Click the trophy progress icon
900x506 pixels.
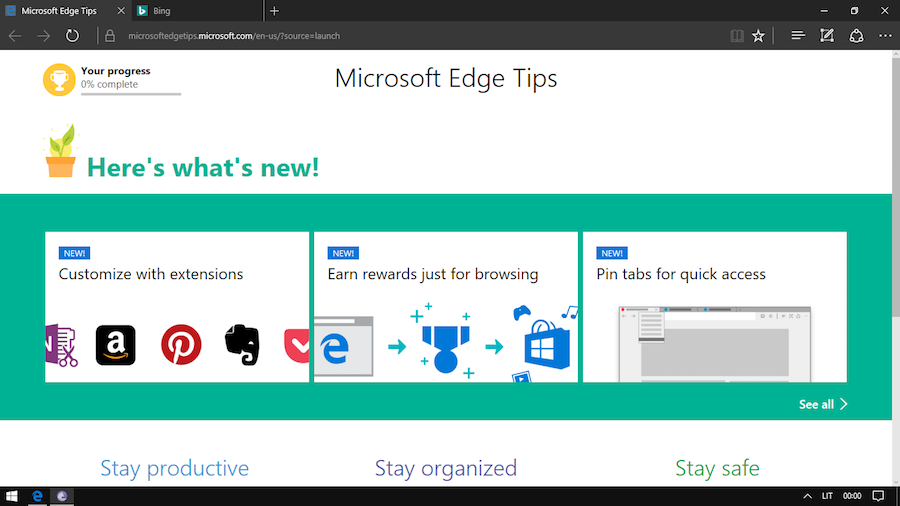coord(59,80)
